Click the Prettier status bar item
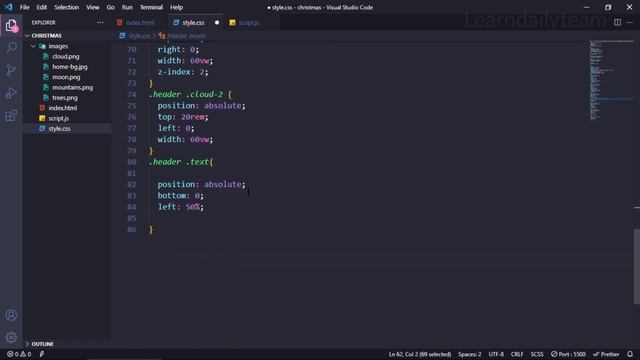Screen dimensions: 640x360 tap(606, 354)
